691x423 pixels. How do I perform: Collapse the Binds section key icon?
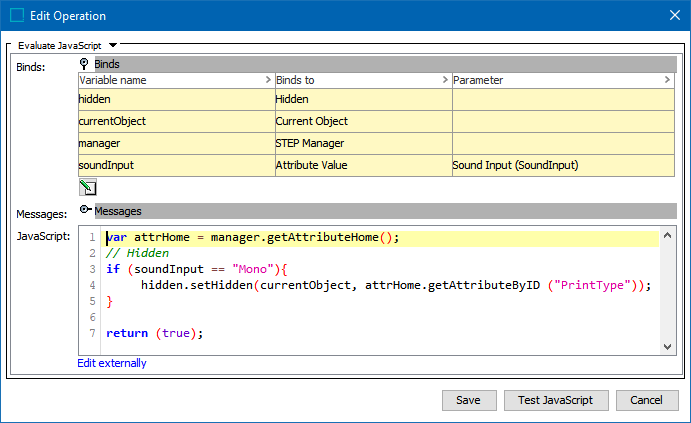tap(85, 64)
